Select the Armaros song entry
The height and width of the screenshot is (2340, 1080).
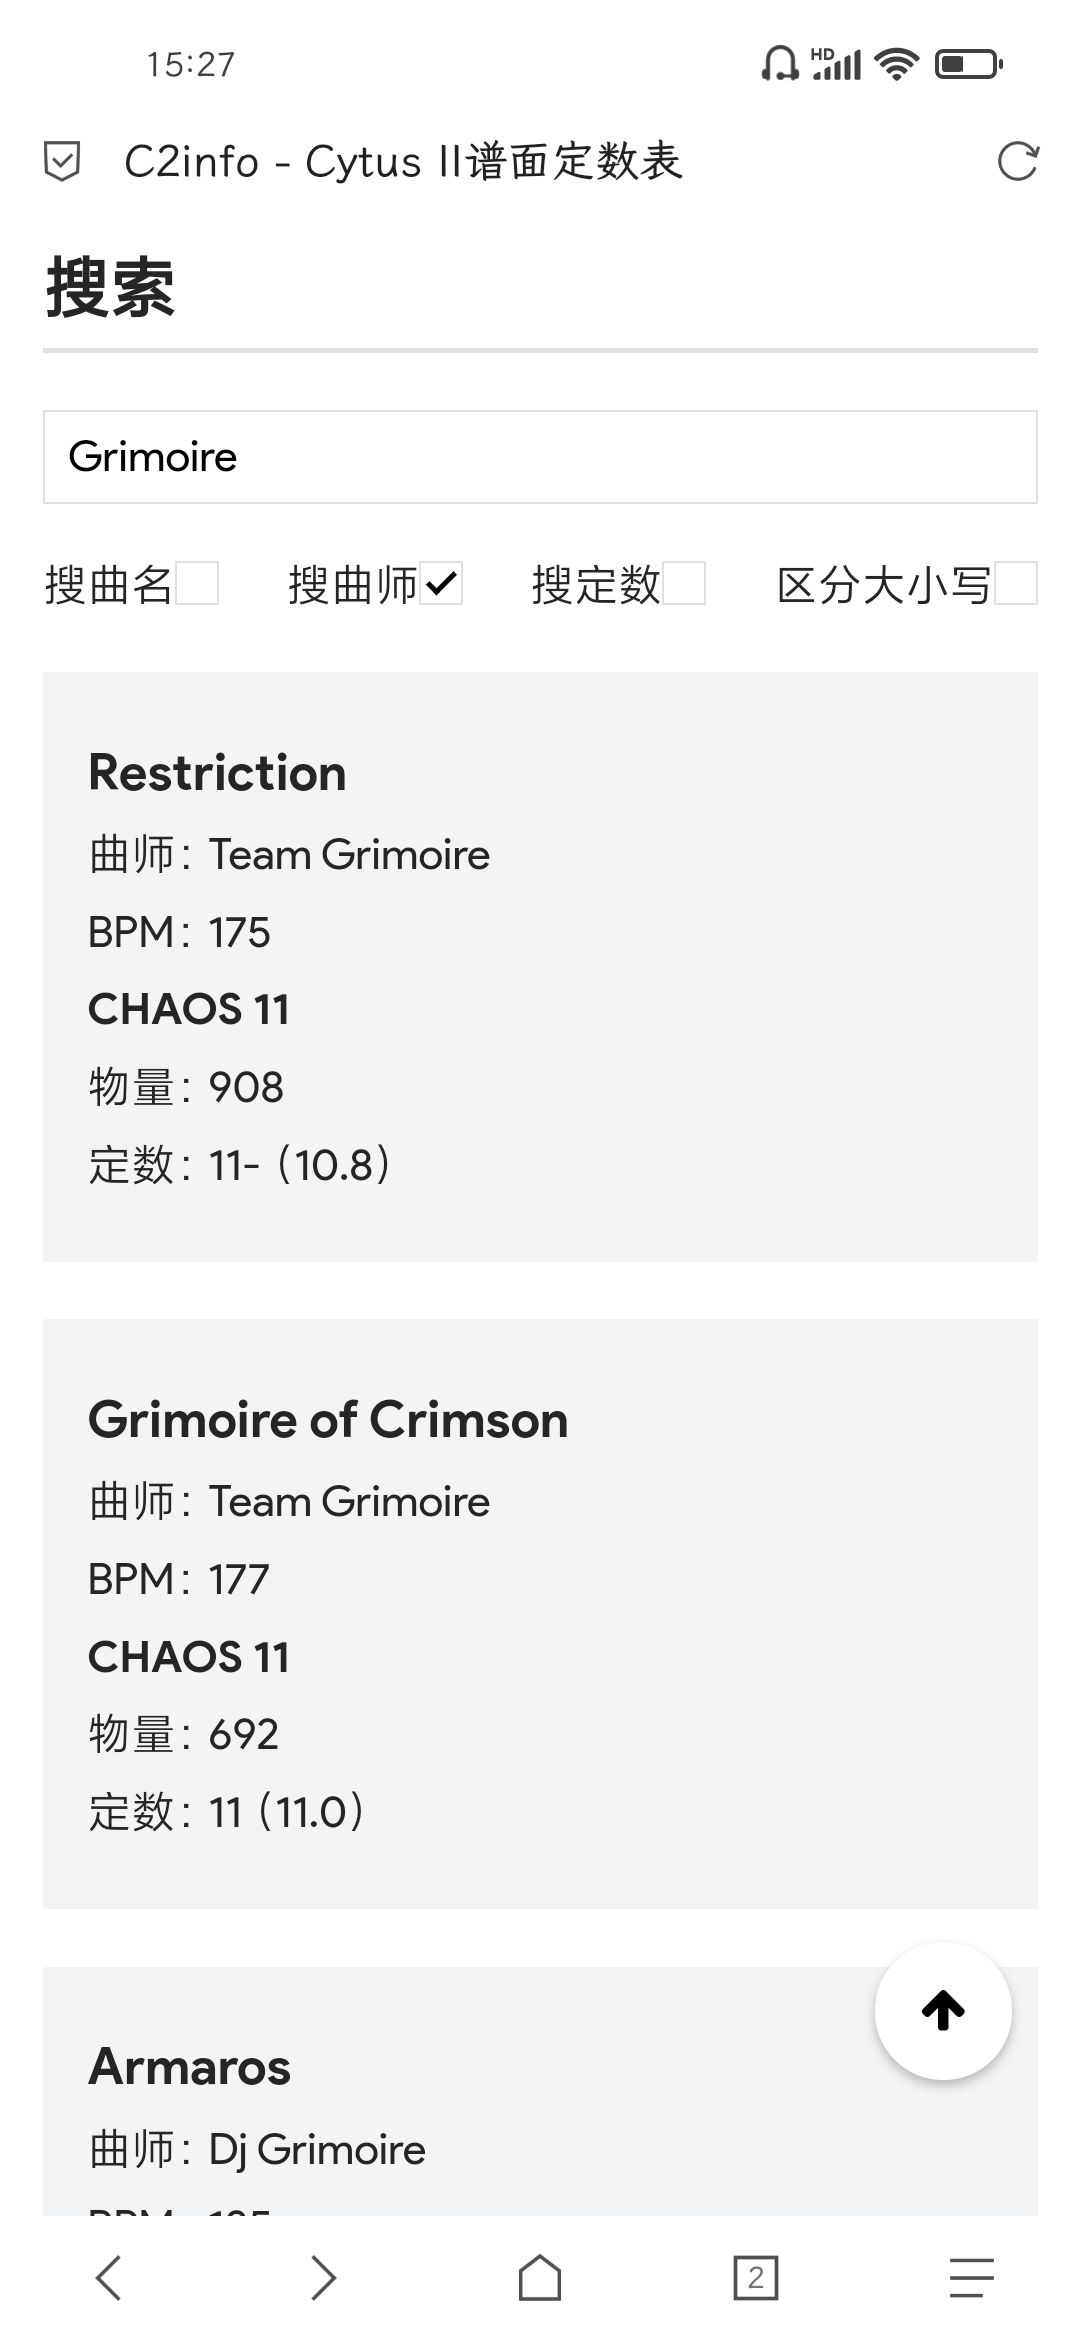[x=190, y=2067]
